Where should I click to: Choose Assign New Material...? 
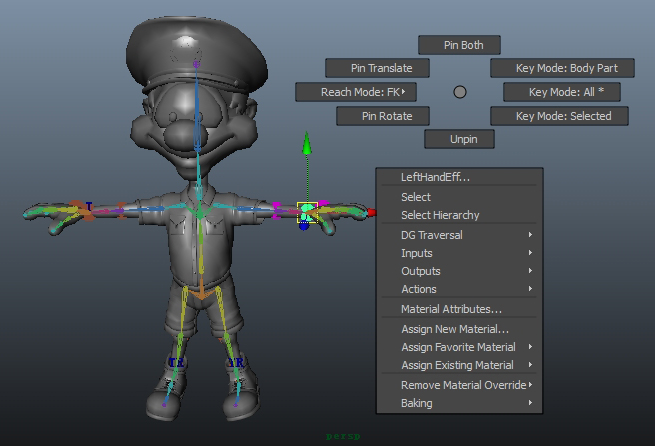tap(459, 329)
